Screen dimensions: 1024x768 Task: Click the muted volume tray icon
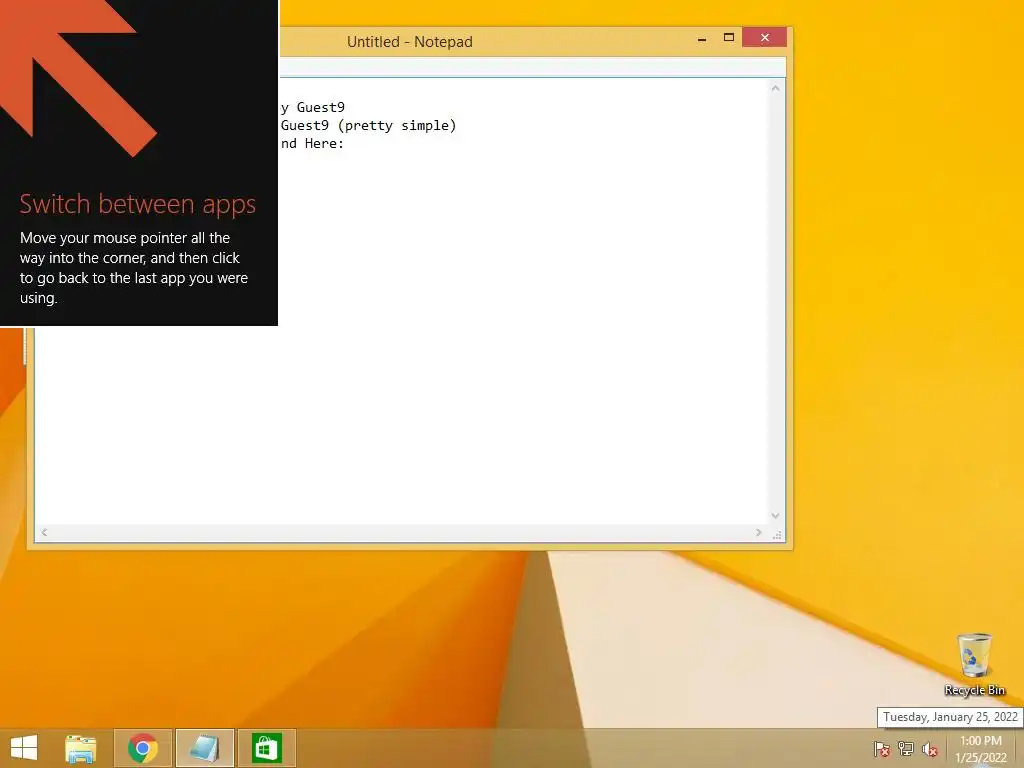[930, 749]
